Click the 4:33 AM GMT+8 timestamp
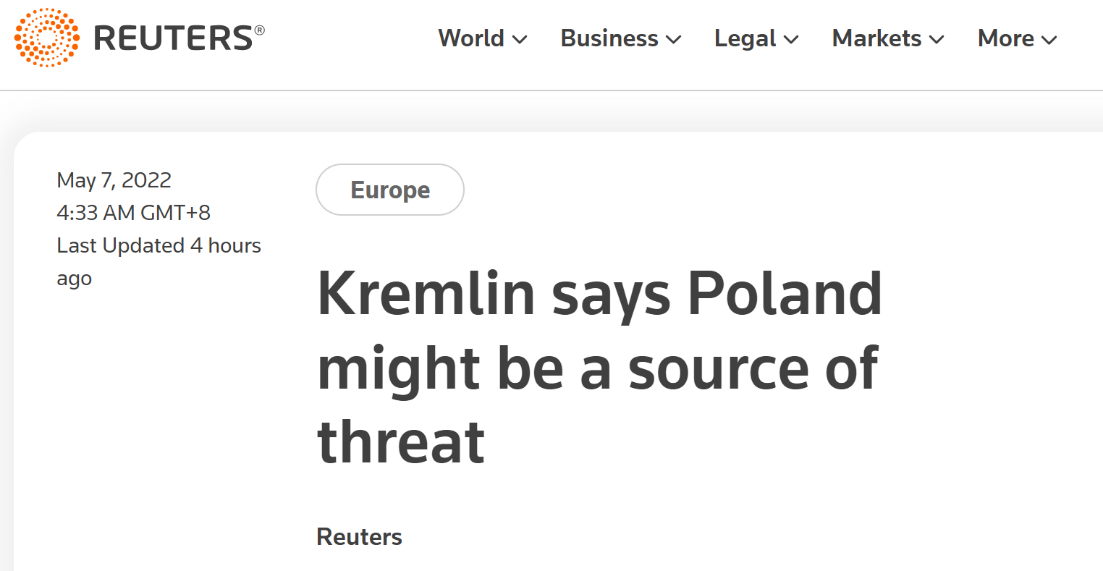Image resolution: width=1103 pixels, height=571 pixels. (x=134, y=212)
